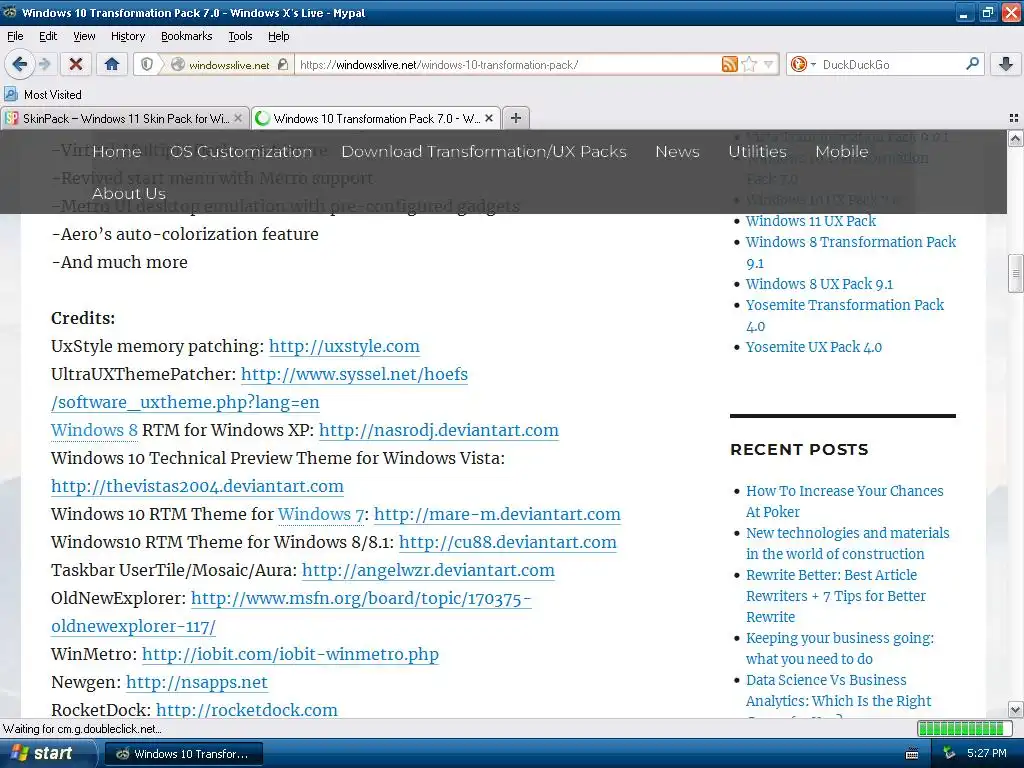
Task: Open the cu88.deviantart.com link
Action: pyautogui.click(x=507, y=543)
